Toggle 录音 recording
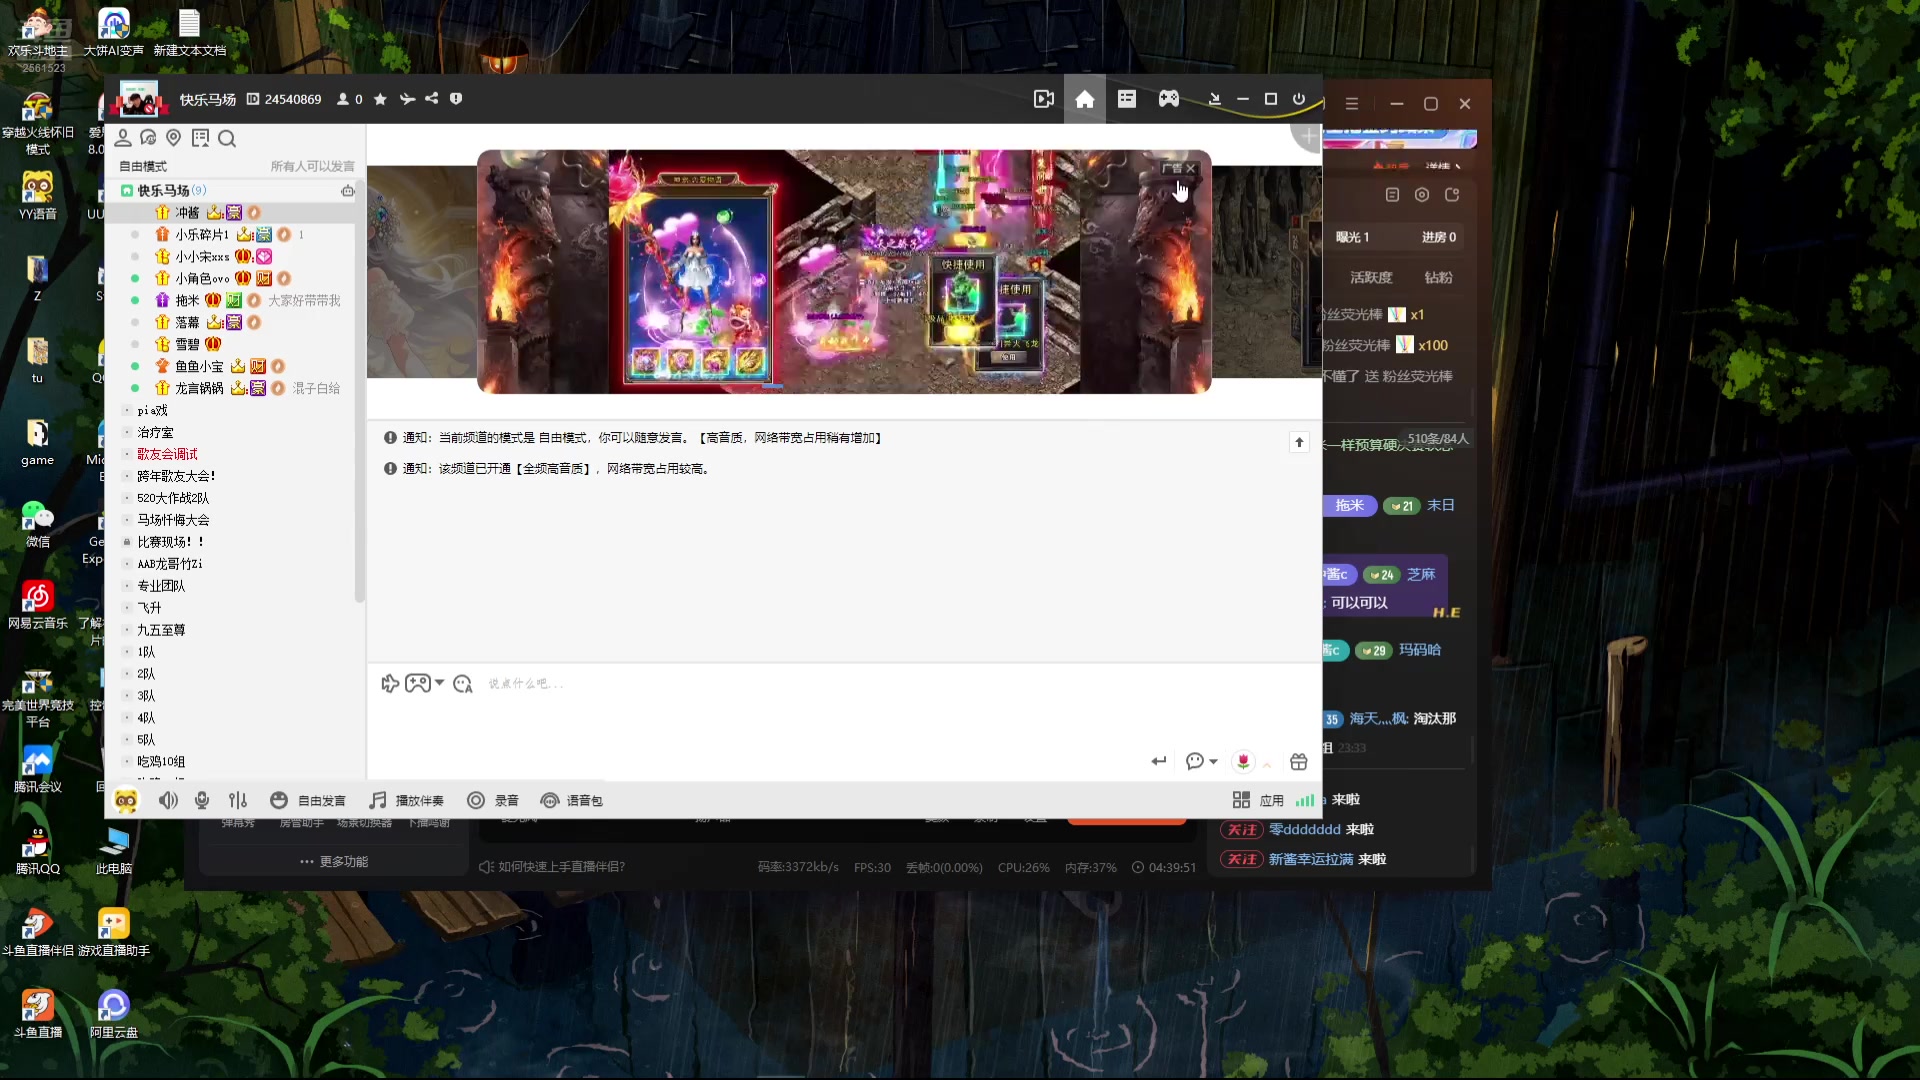Viewport: 1920px width, 1080px height. (x=493, y=801)
